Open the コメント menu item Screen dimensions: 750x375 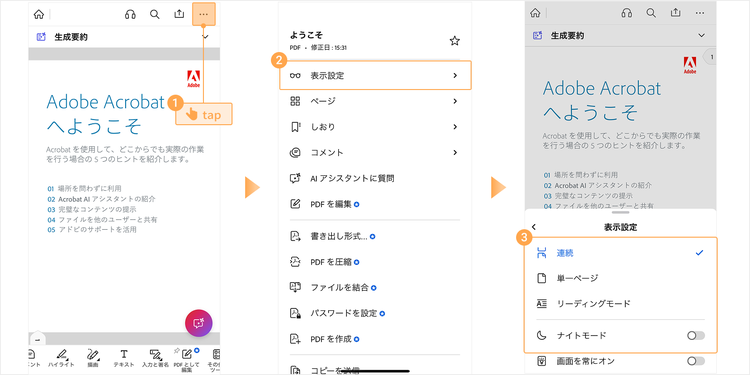click(375, 153)
